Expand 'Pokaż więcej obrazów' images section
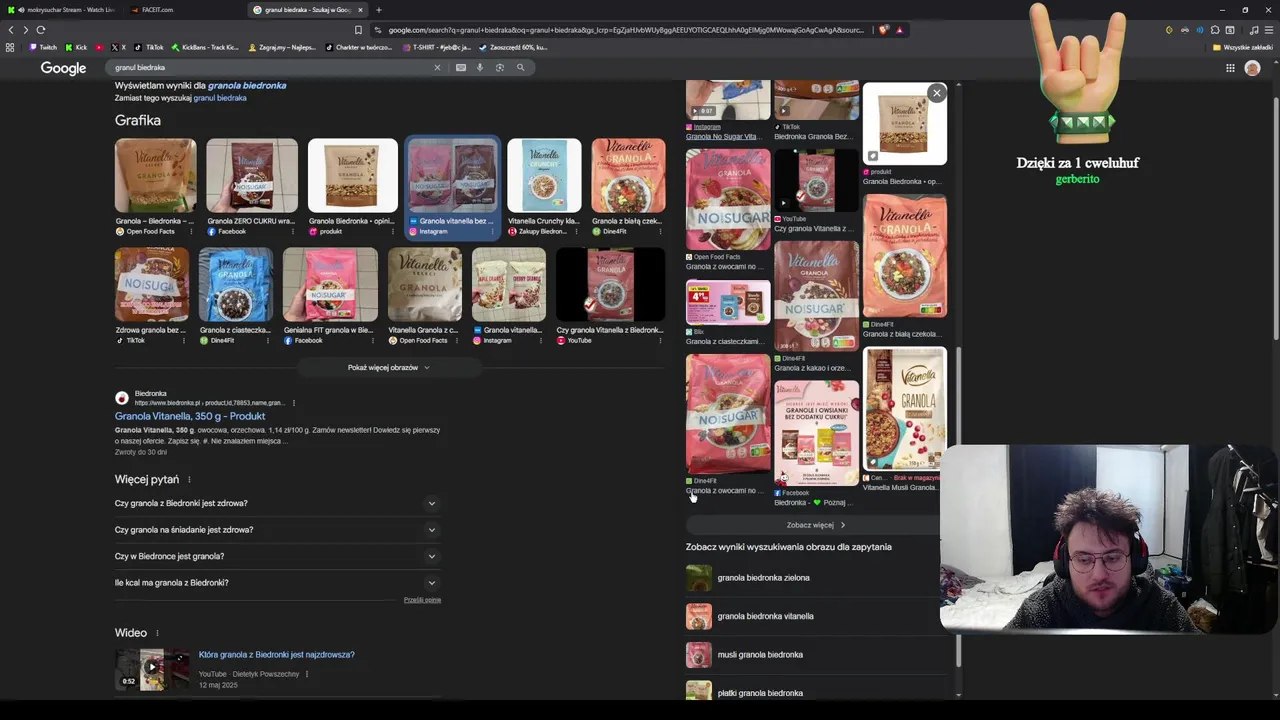The width and height of the screenshot is (1280, 720). pos(389,368)
